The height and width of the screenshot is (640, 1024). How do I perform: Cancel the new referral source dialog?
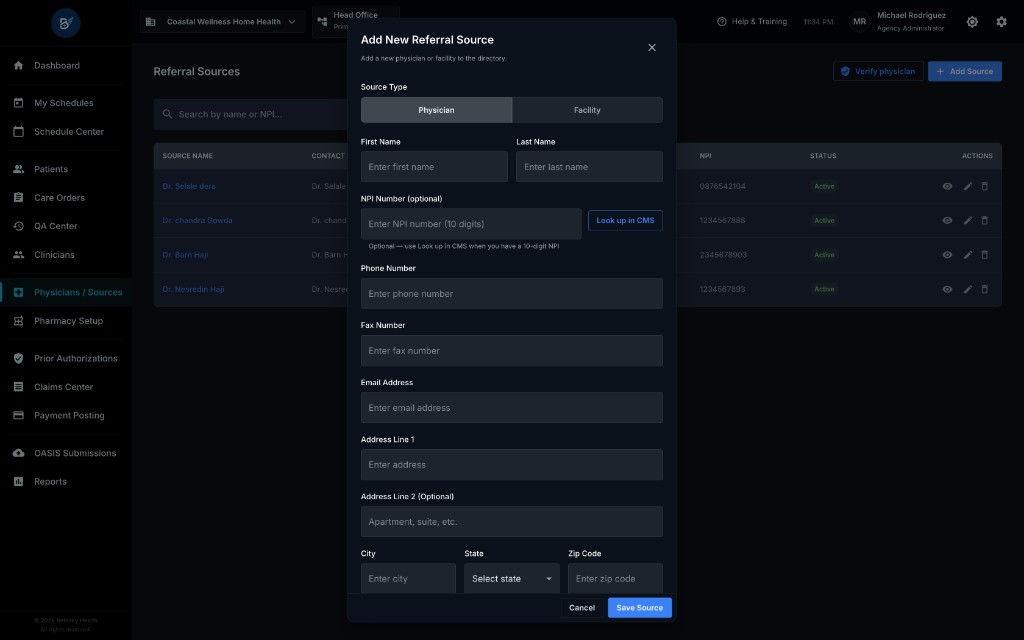pyautogui.click(x=581, y=608)
